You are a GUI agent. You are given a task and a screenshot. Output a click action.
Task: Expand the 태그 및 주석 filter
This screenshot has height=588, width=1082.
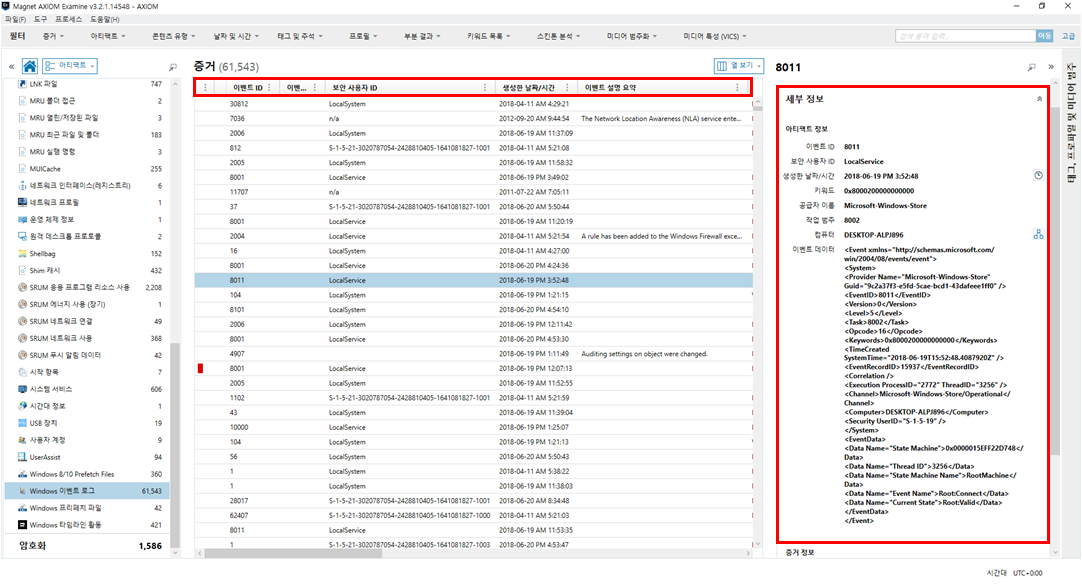pyautogui.click(x=300, y=36)
